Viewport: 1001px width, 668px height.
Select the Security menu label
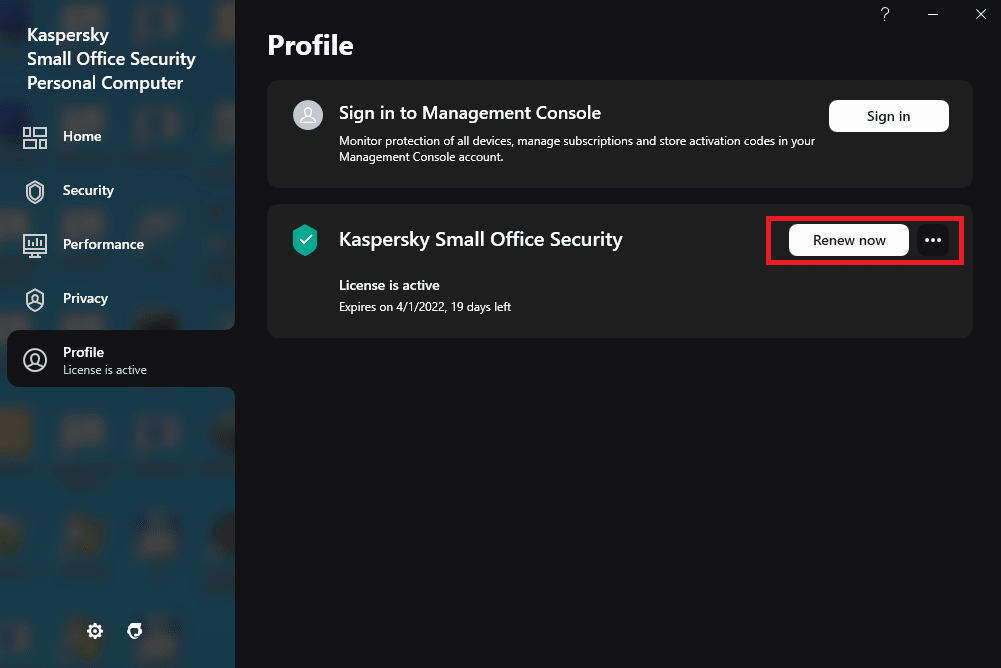pos(88,191)
